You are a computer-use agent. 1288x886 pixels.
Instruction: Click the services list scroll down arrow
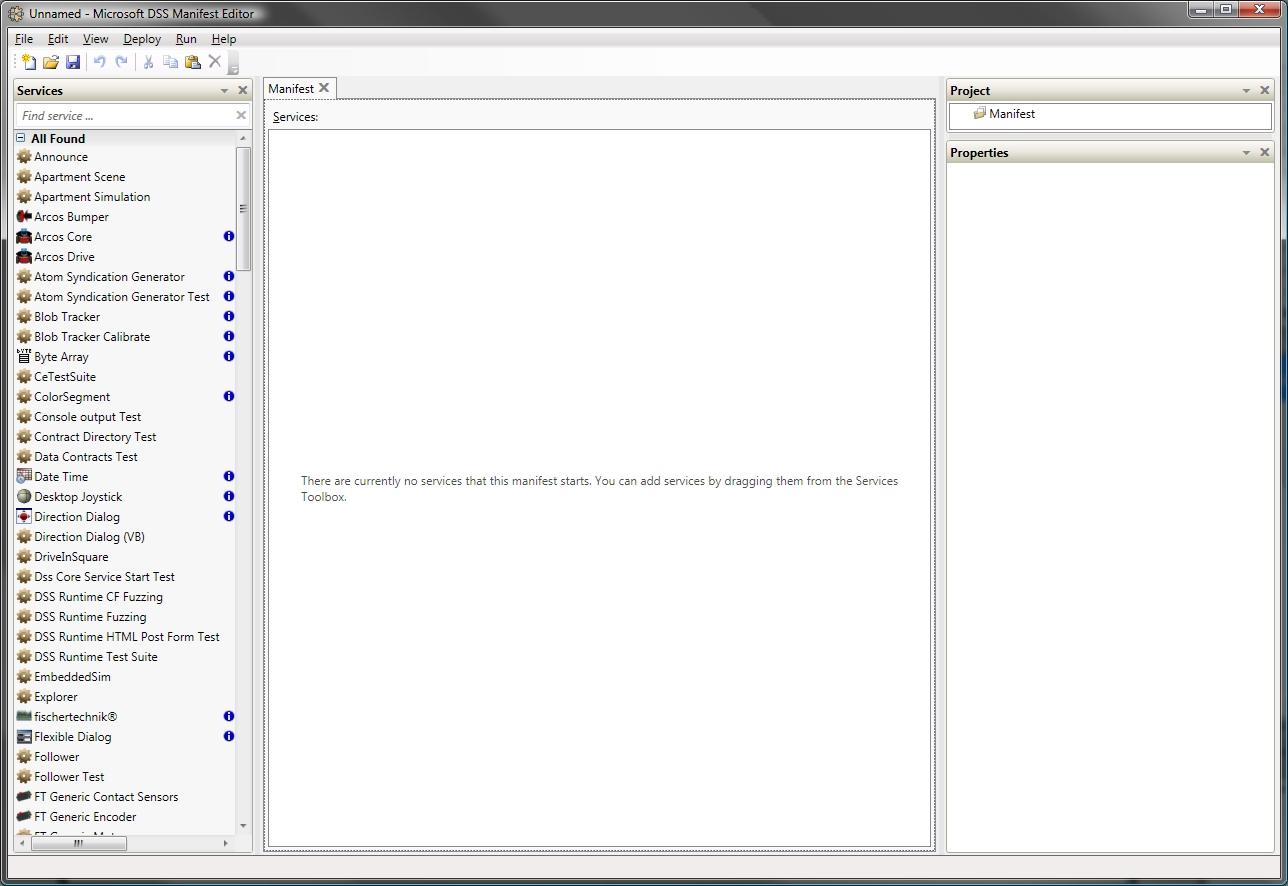click(243, 826)
